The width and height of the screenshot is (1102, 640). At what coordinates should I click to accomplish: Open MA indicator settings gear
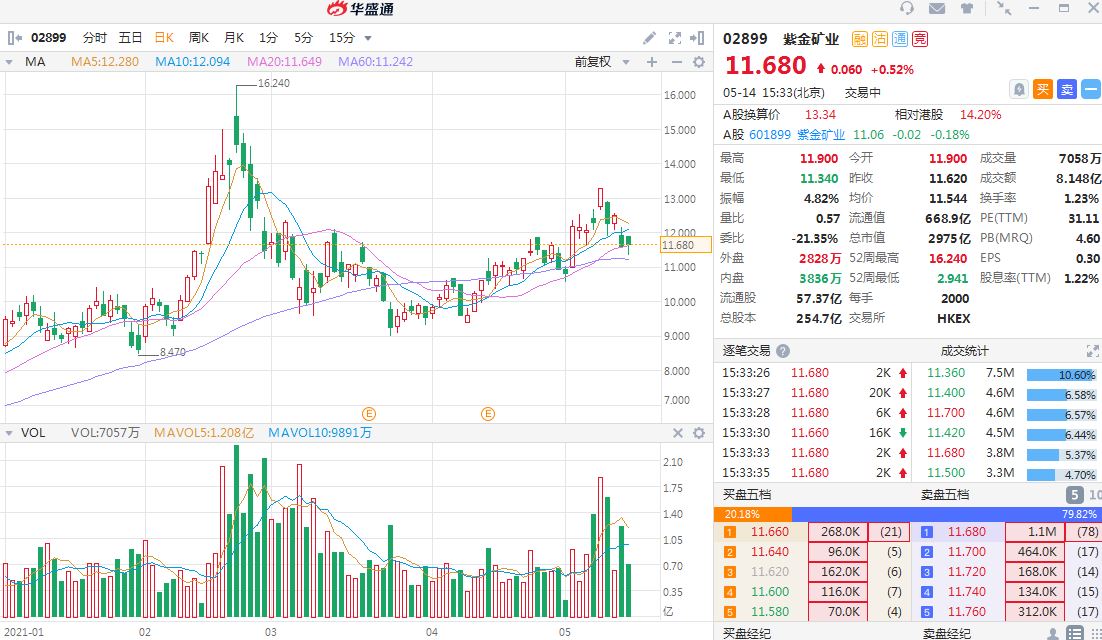(x=699, y=62)
